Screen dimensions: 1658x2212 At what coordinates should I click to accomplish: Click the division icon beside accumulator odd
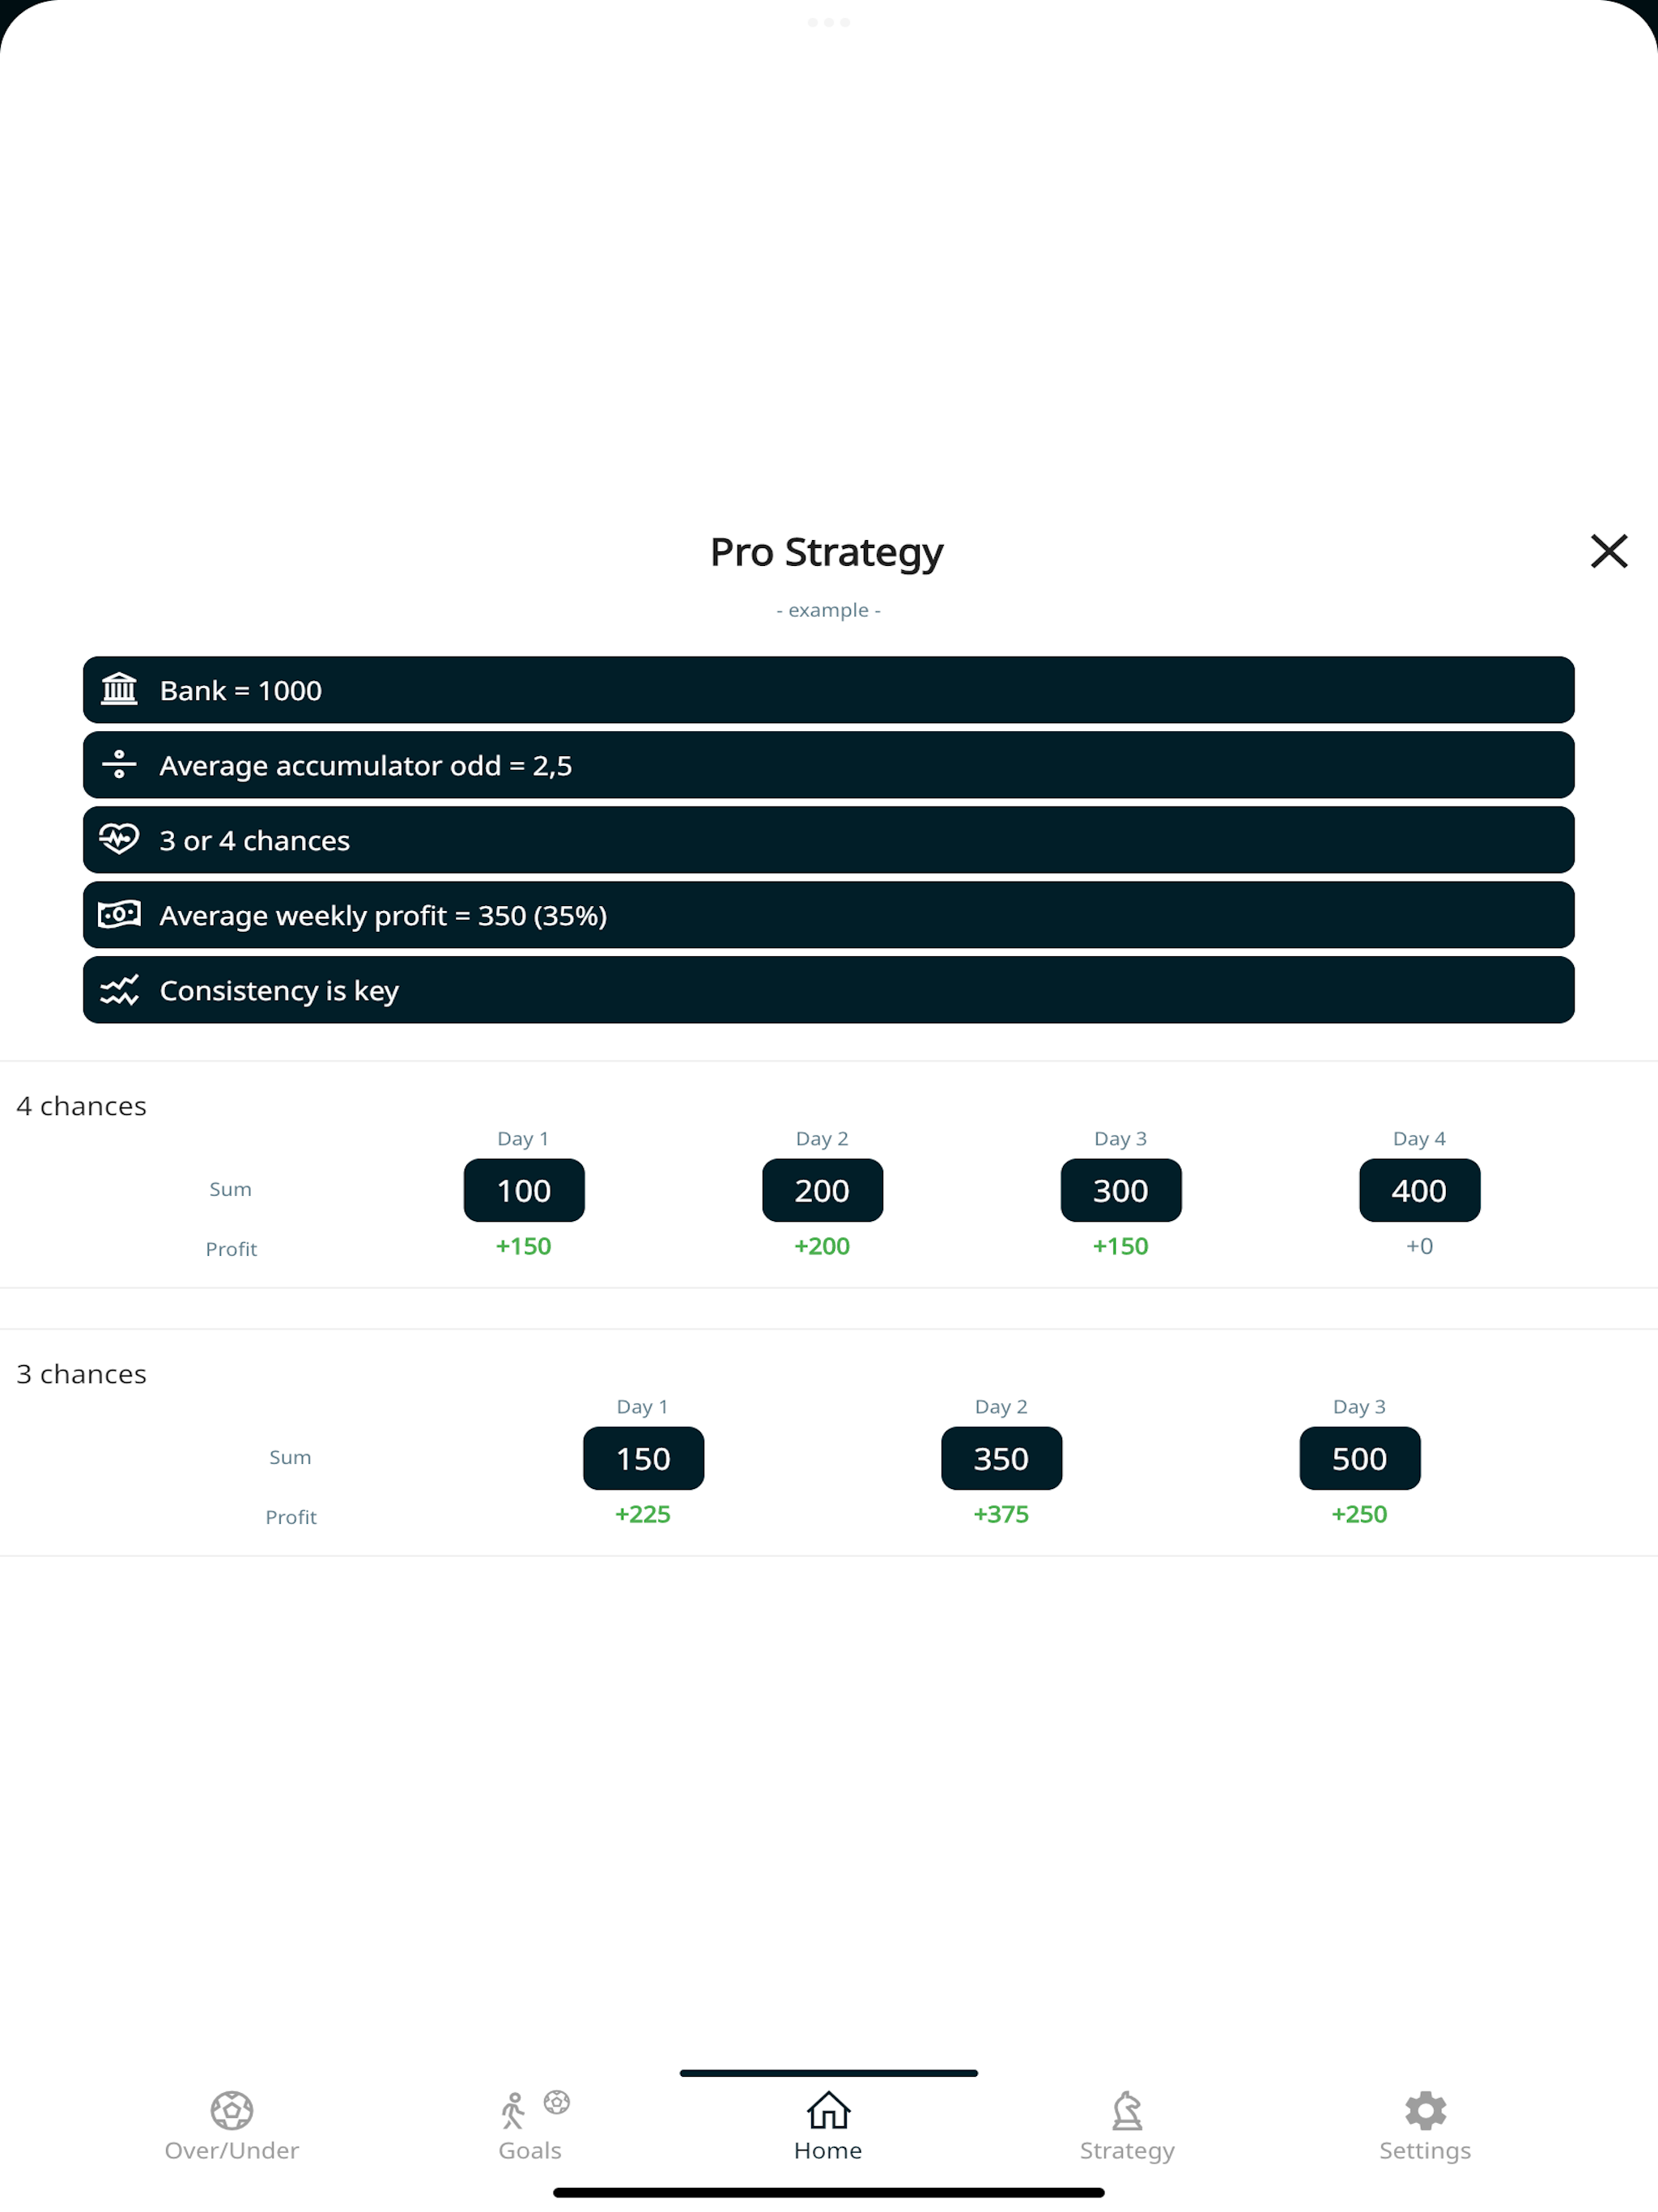[119, 765]
